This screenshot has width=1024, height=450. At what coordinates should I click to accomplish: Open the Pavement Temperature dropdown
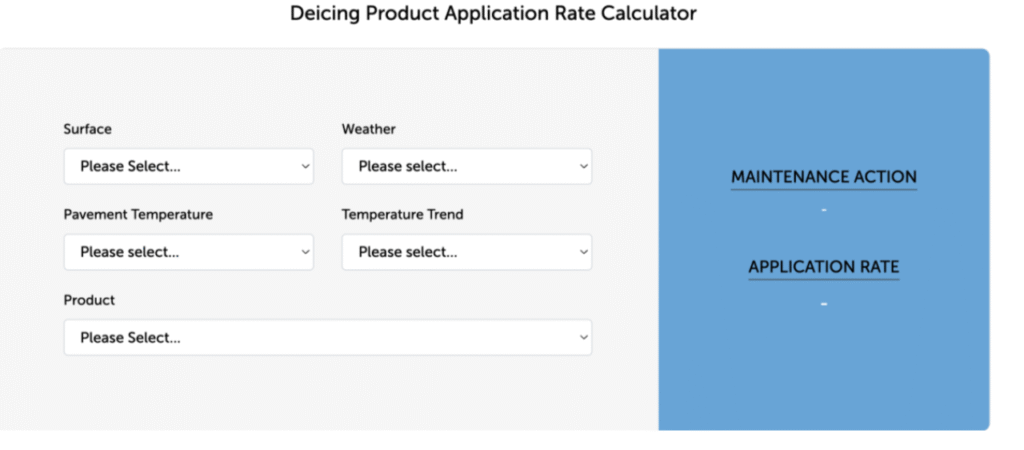(188, 252)
